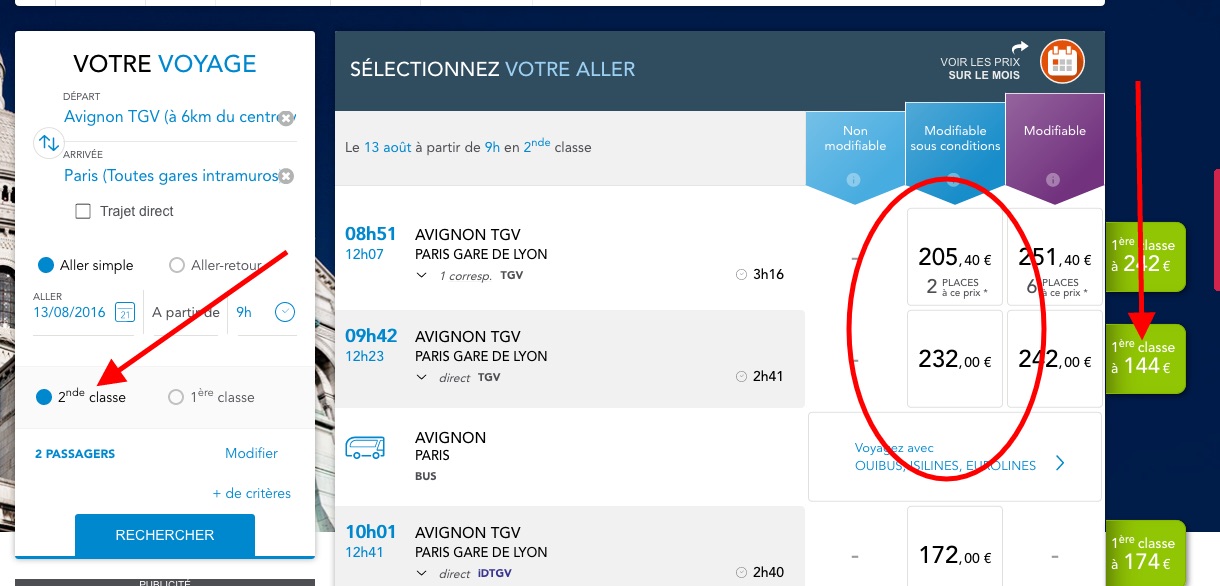Open the 9h departure time dropdown
Screen dimensions: 1220x586
tap(285, 312)
